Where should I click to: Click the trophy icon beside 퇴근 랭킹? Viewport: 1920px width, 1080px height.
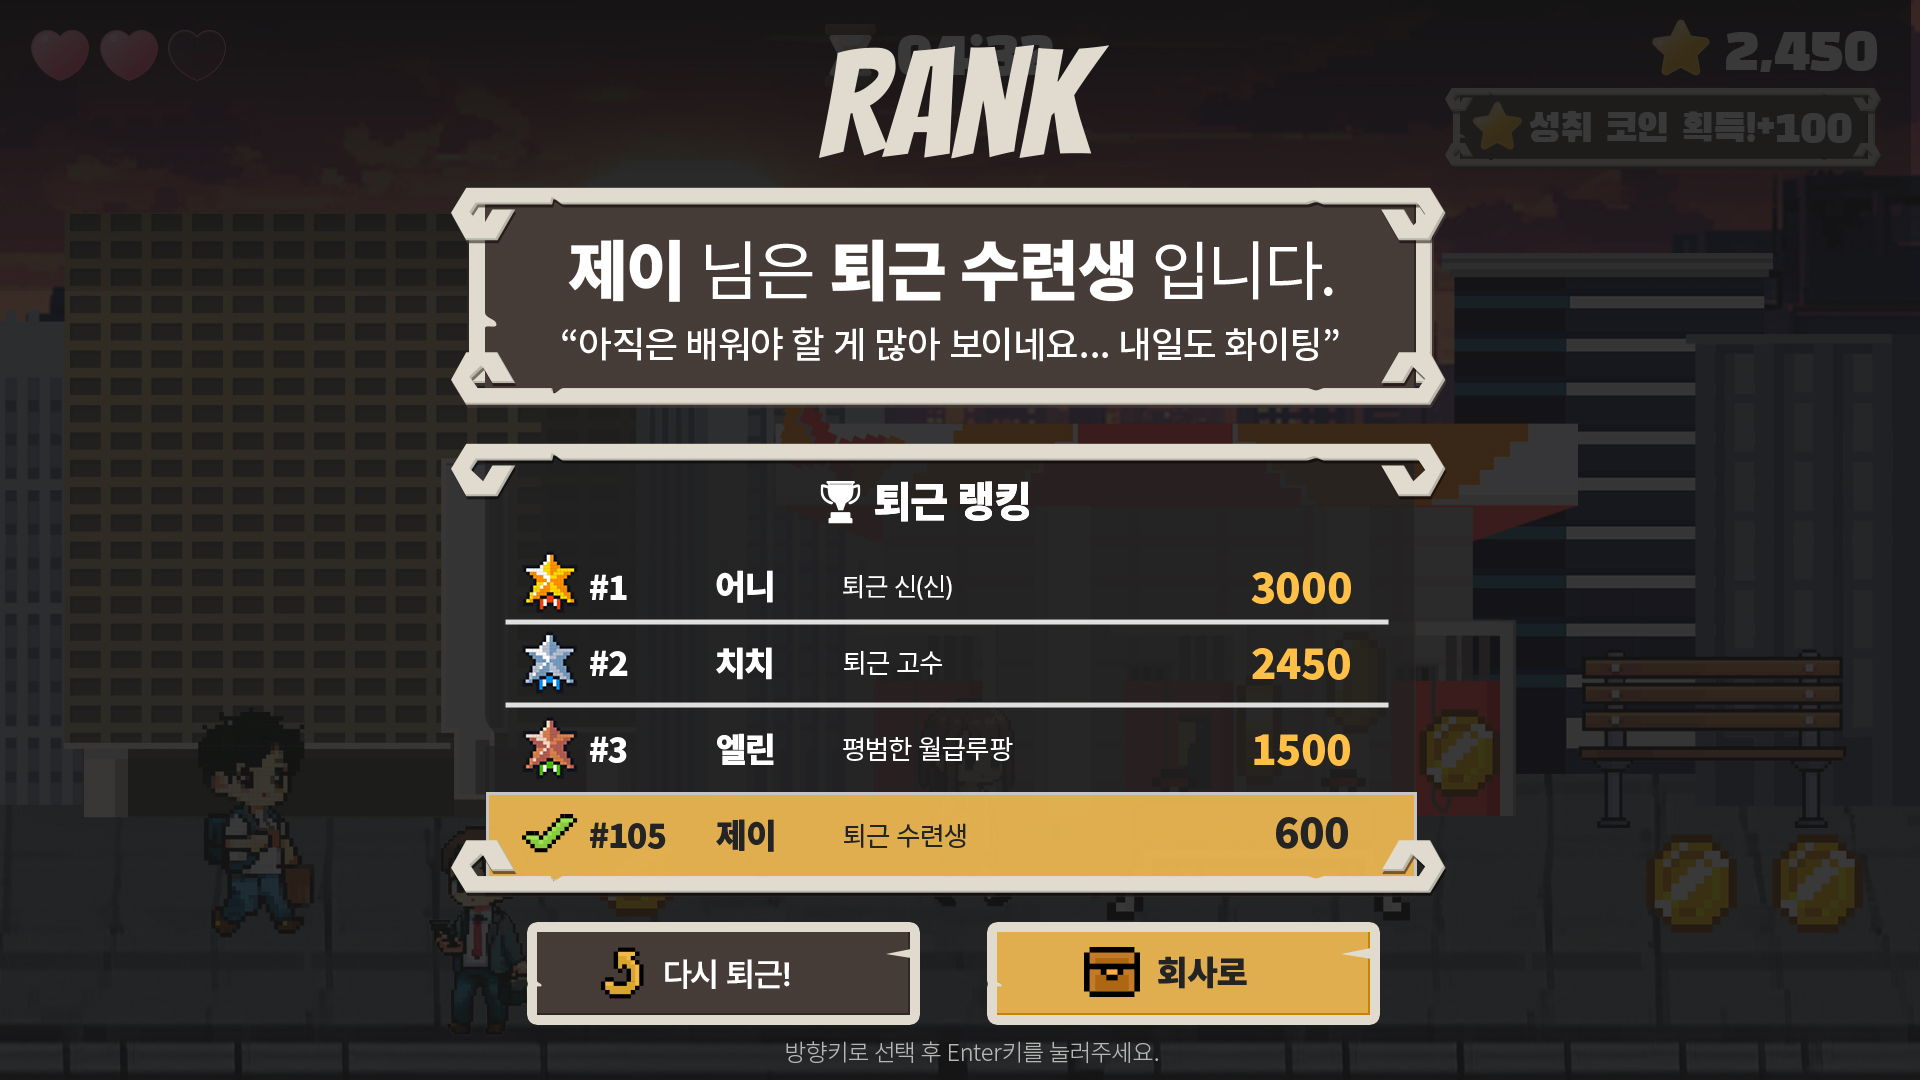click(840, 502)
